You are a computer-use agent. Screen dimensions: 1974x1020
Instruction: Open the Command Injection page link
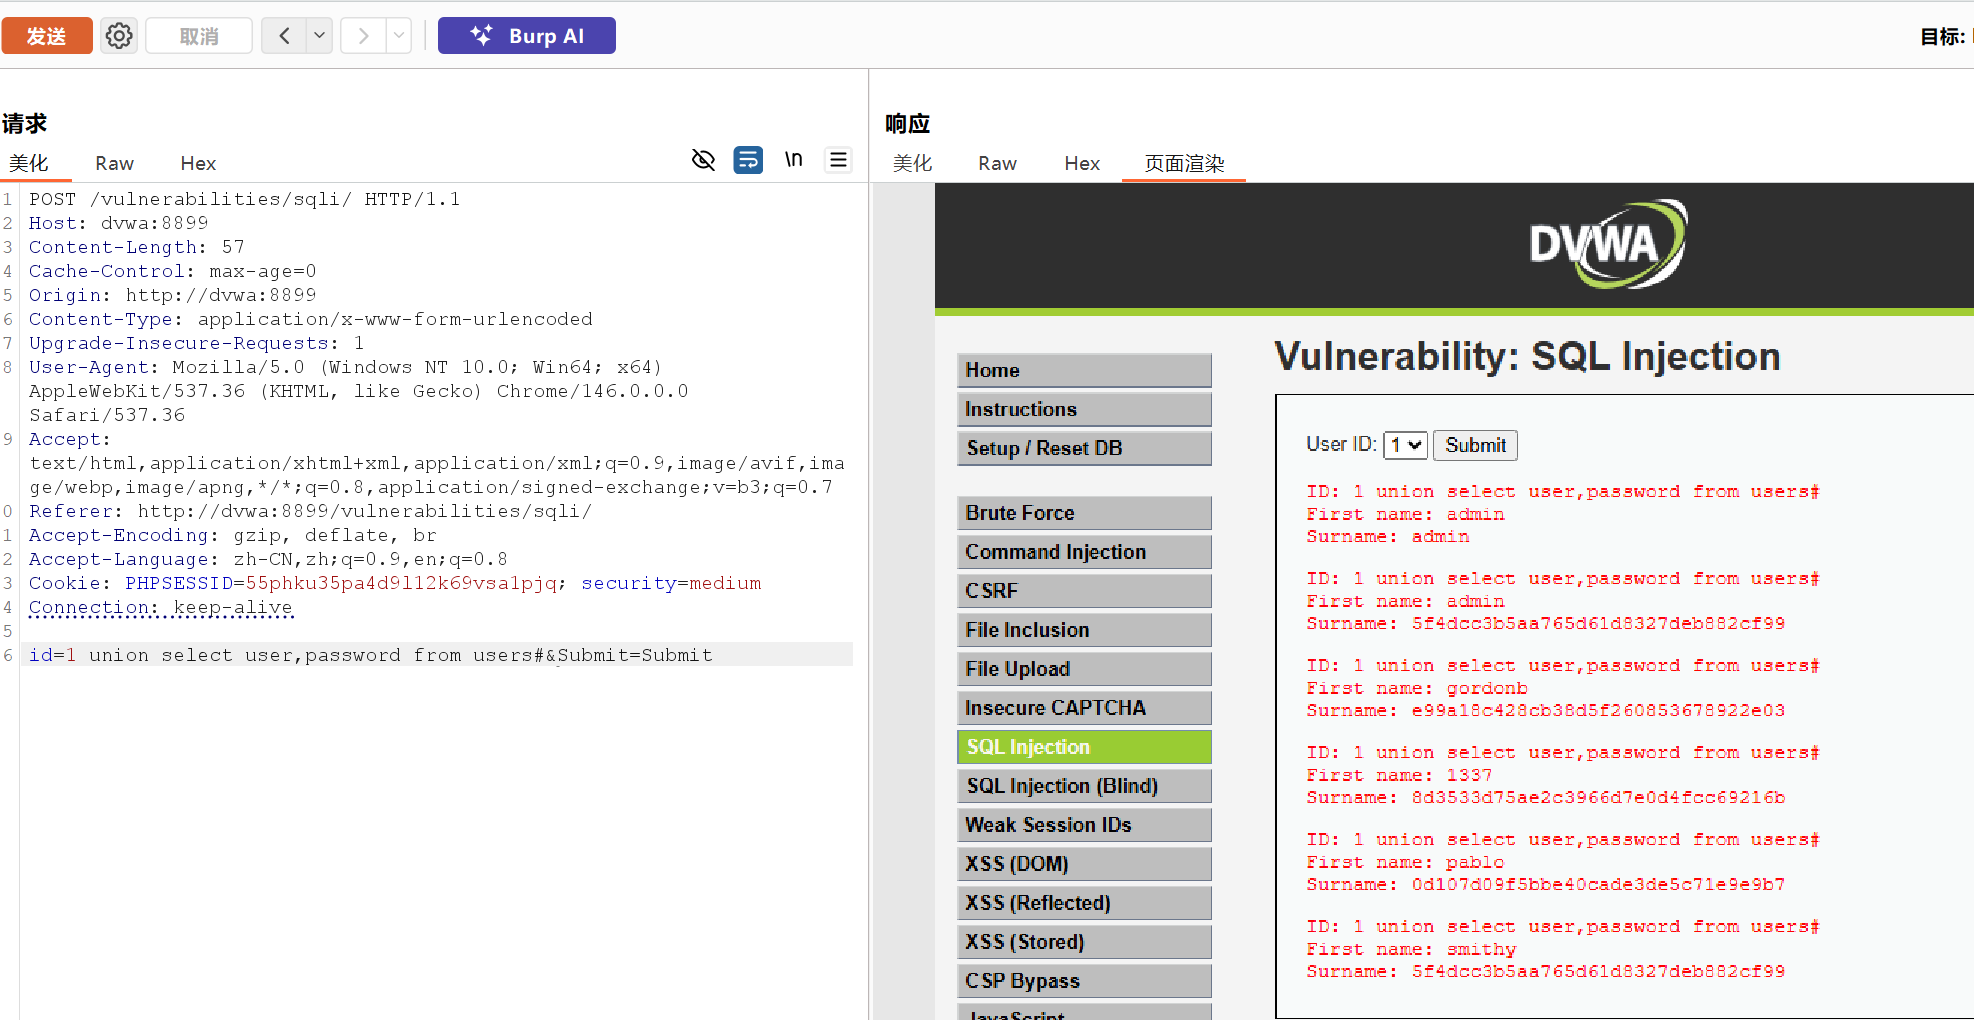[1084, 552]
